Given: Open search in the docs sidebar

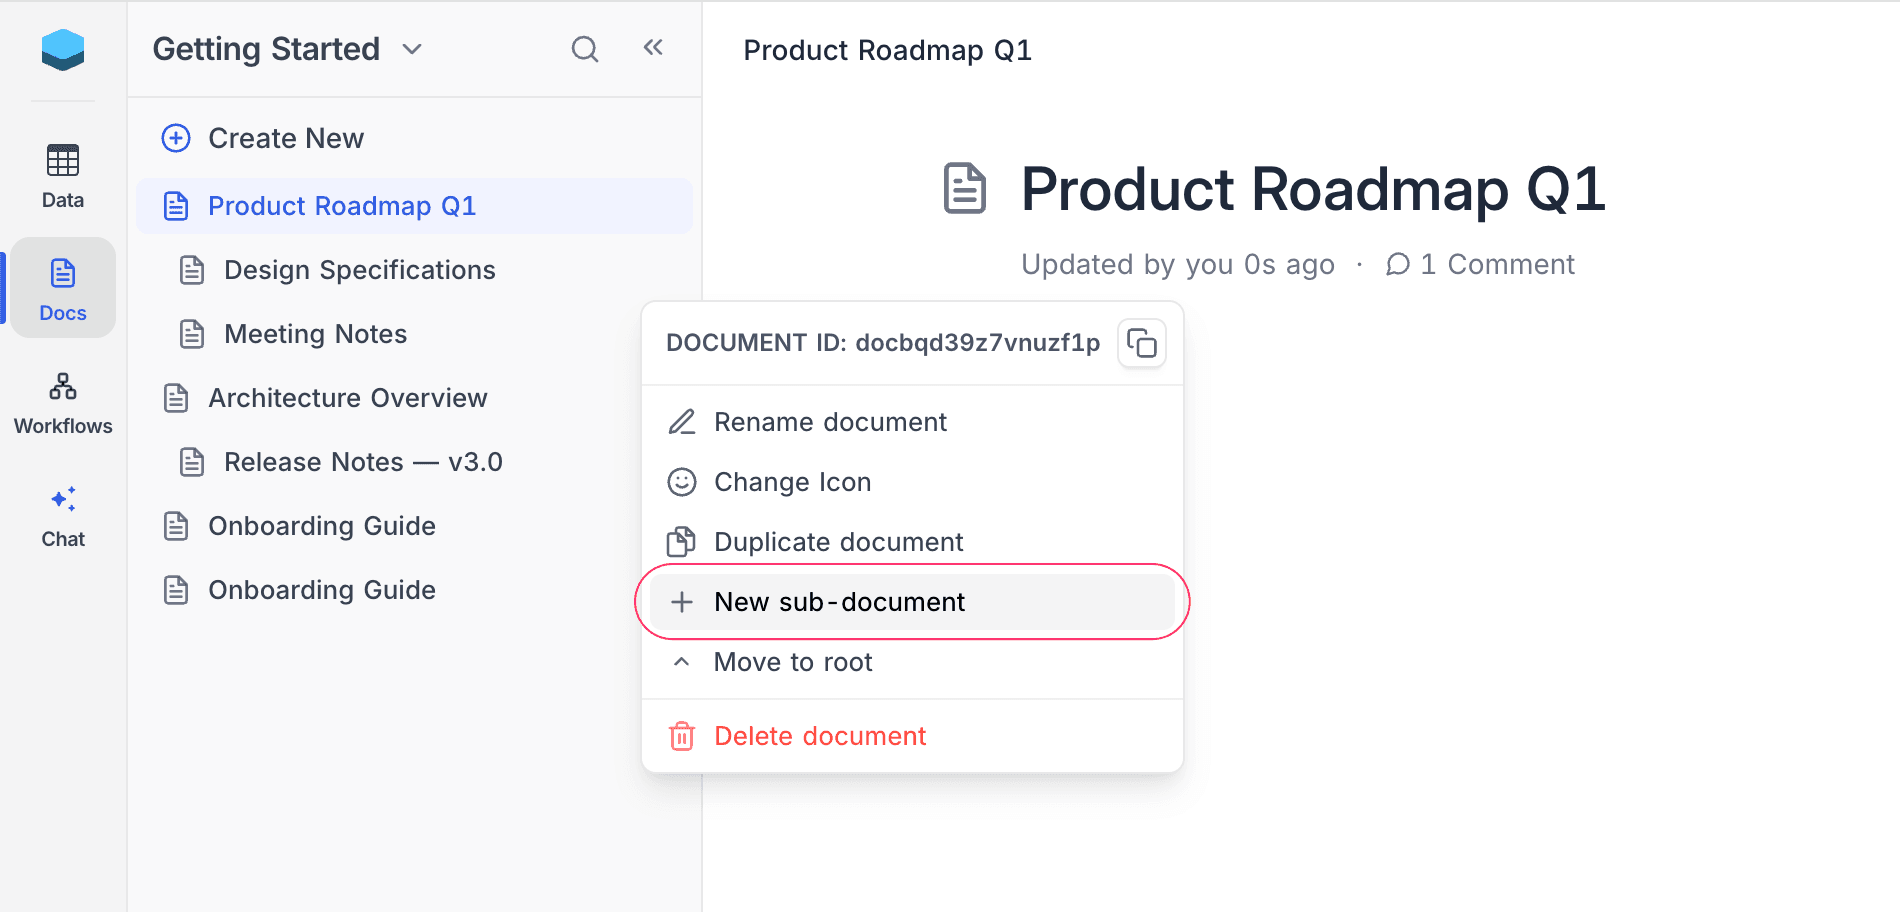Looking at the screenshot, I should tap(584, 48).
